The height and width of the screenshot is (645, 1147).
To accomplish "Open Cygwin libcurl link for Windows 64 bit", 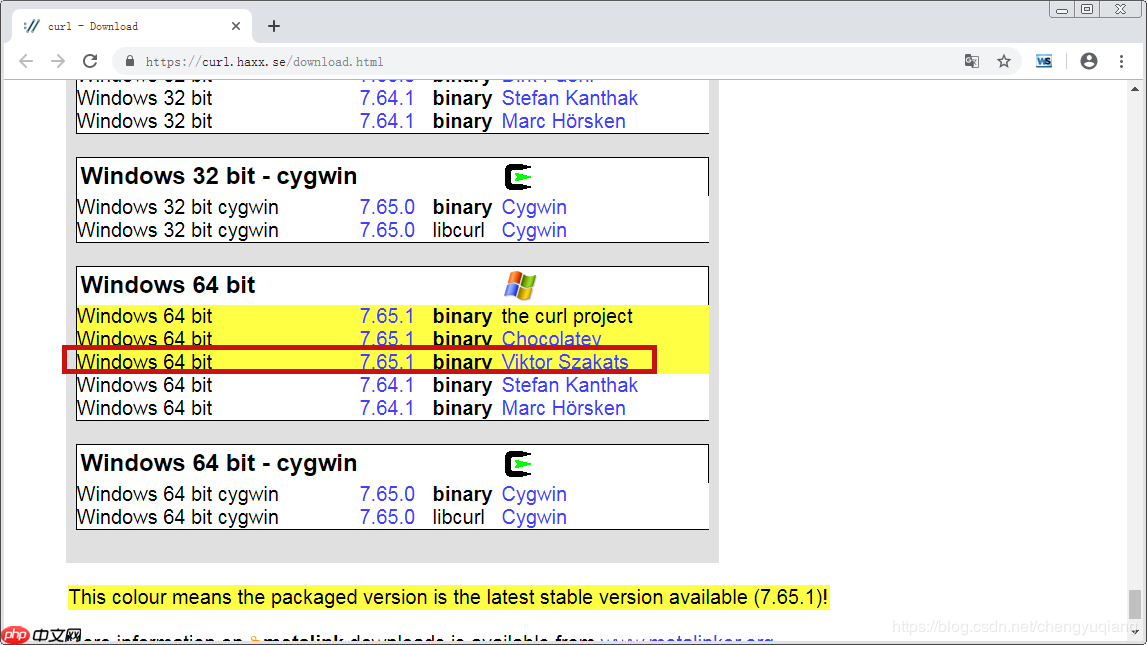I will point(534,517).
